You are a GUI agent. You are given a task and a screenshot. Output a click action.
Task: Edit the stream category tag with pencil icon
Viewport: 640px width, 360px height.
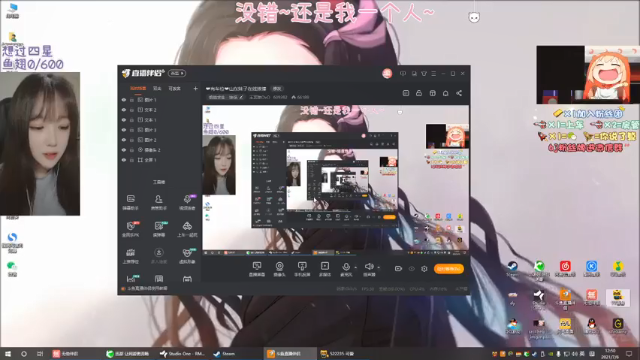(241, 97)
